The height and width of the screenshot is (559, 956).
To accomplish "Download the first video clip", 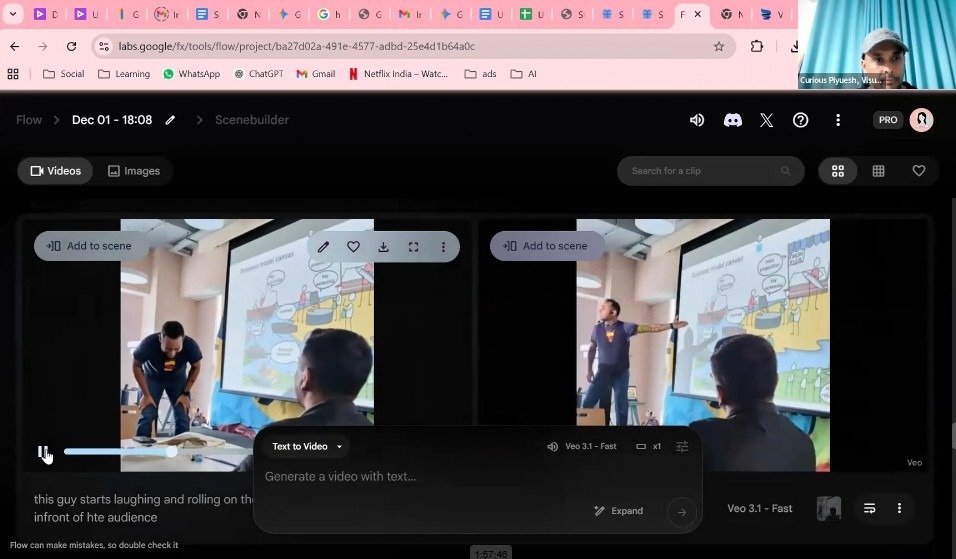I will click(383, 246).
